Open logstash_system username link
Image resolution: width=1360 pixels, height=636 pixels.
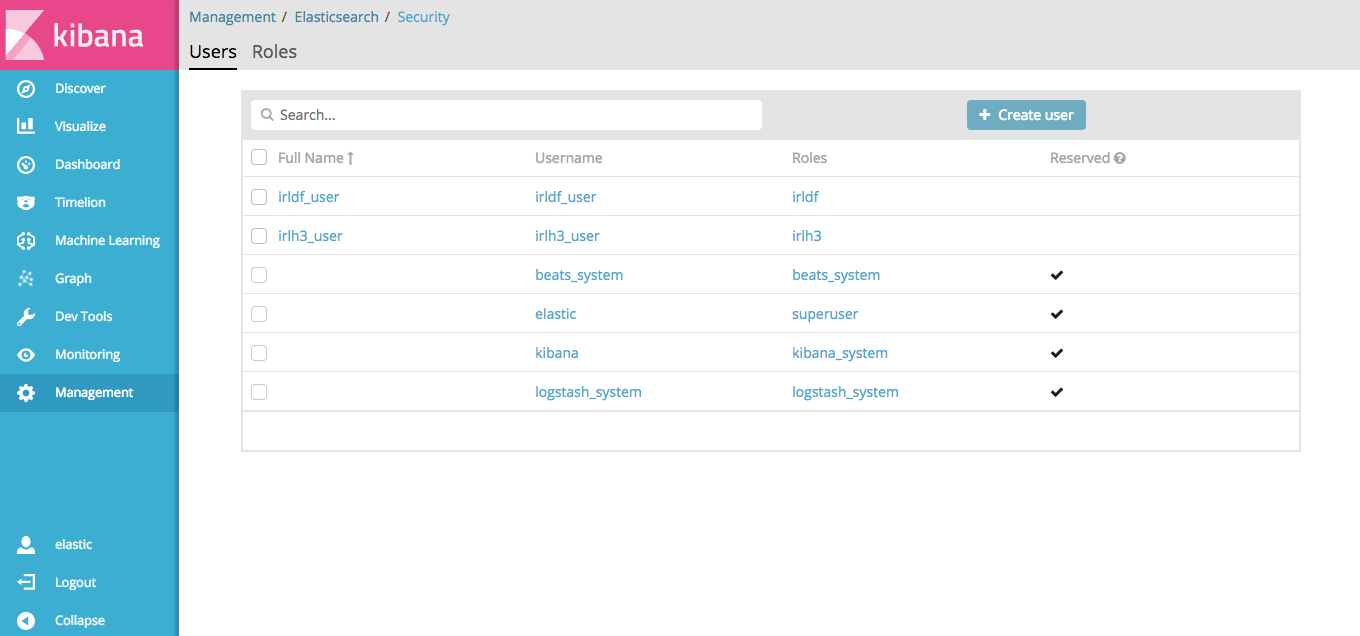click(588, 392)
